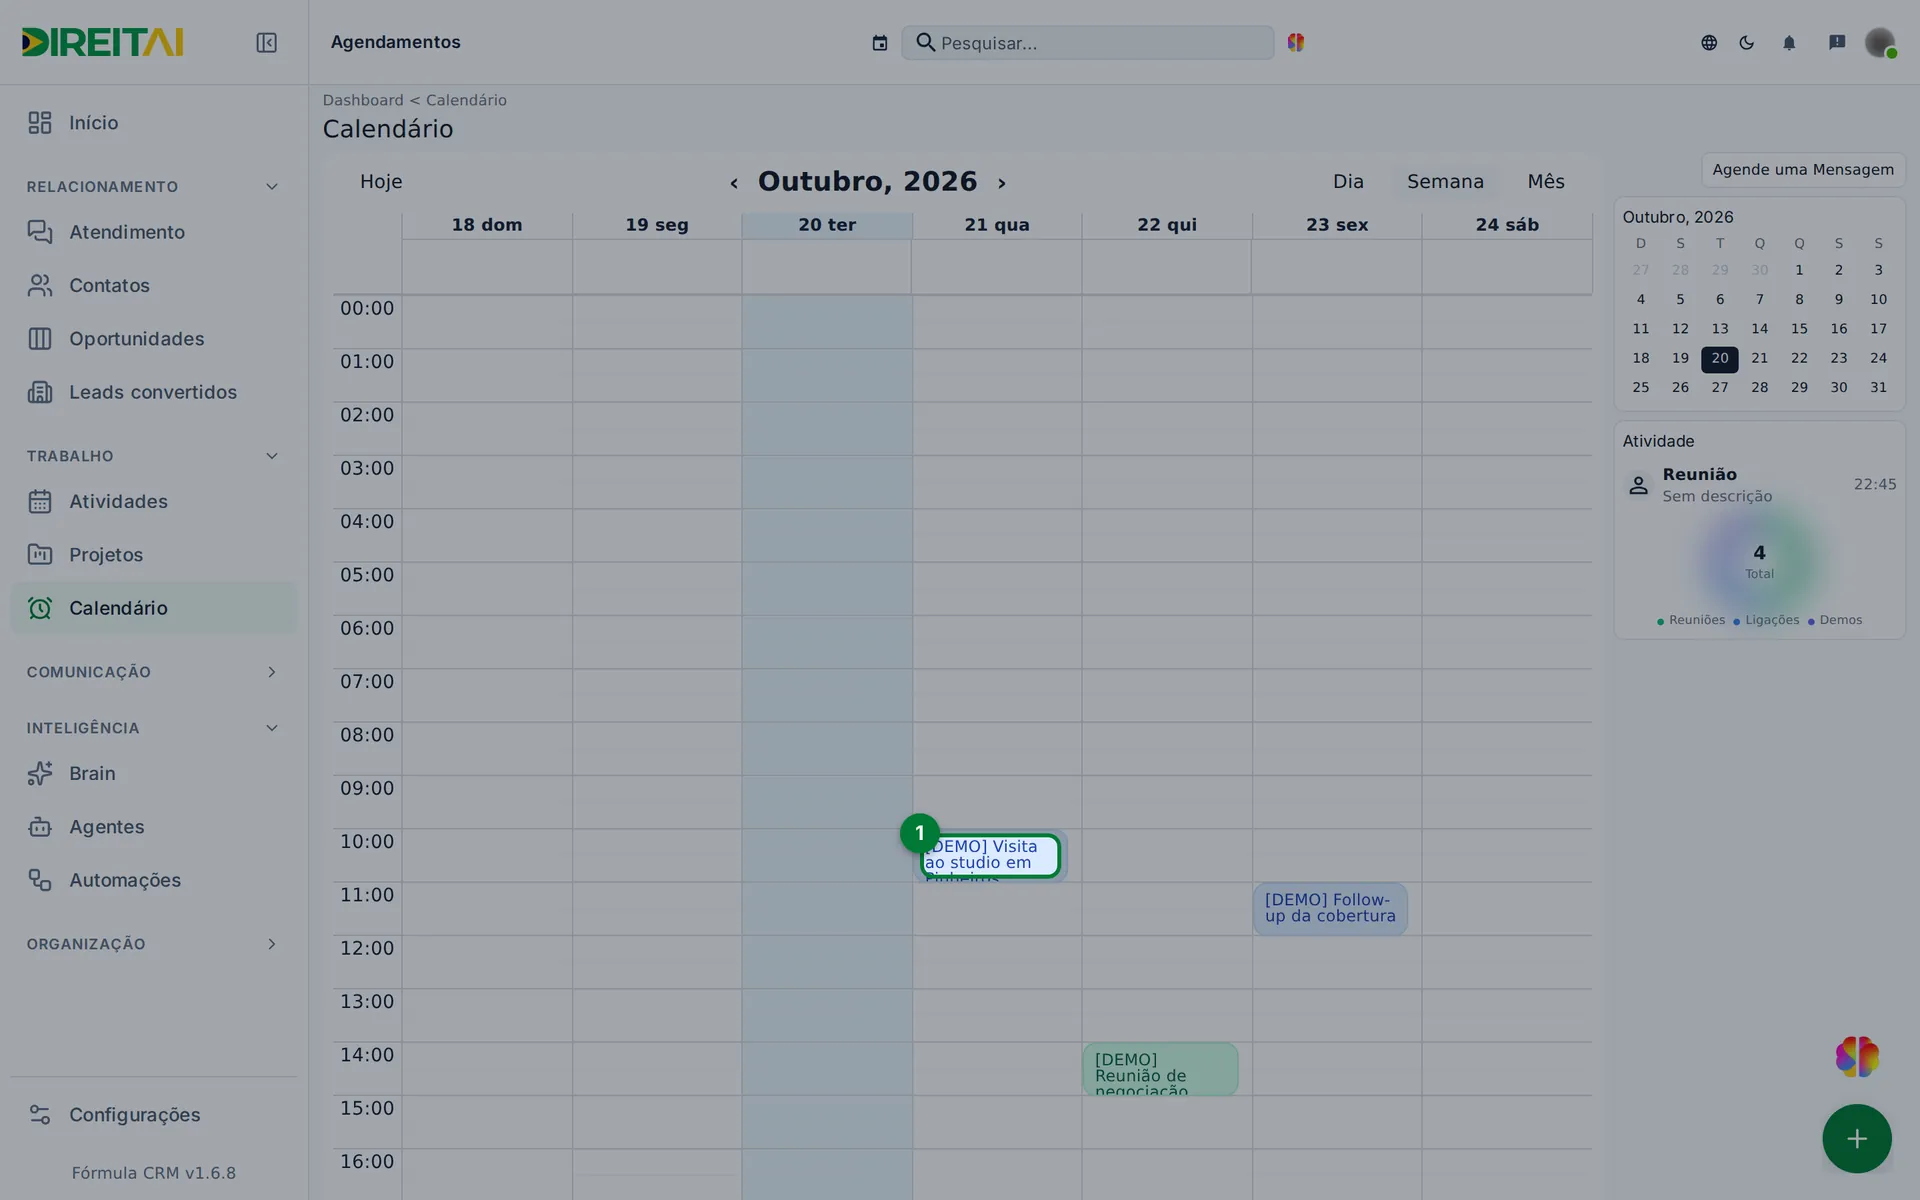Open the calendar picker icon beside search

(880, 43)
